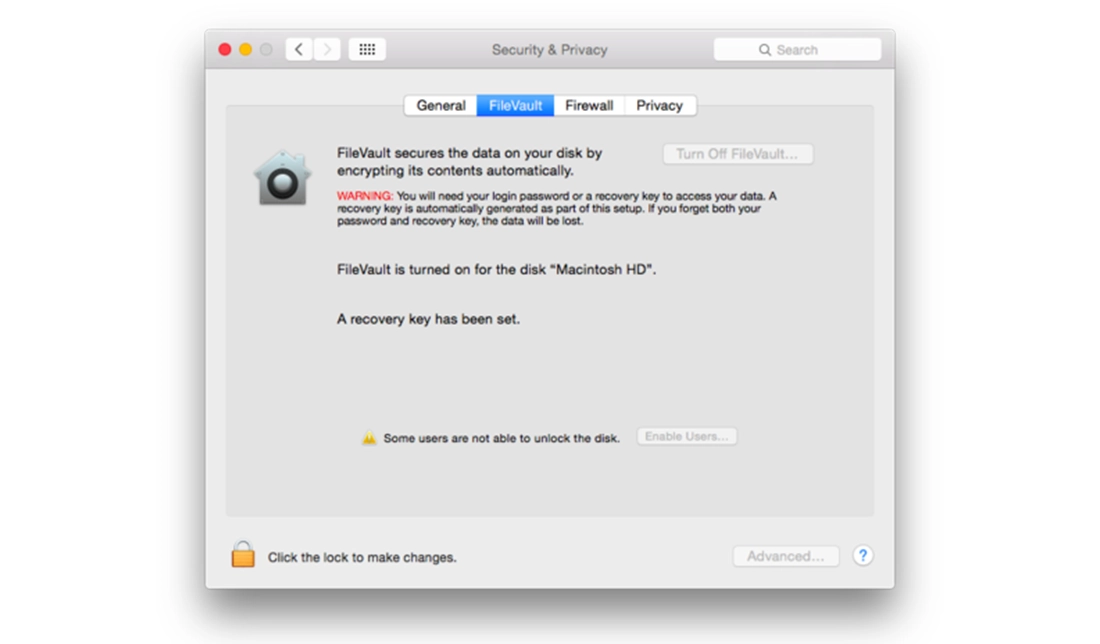The height and width of the screenshot is (644, 1100).
Task: Click the magnifying glass in the search field
Action: click(765, 48)
